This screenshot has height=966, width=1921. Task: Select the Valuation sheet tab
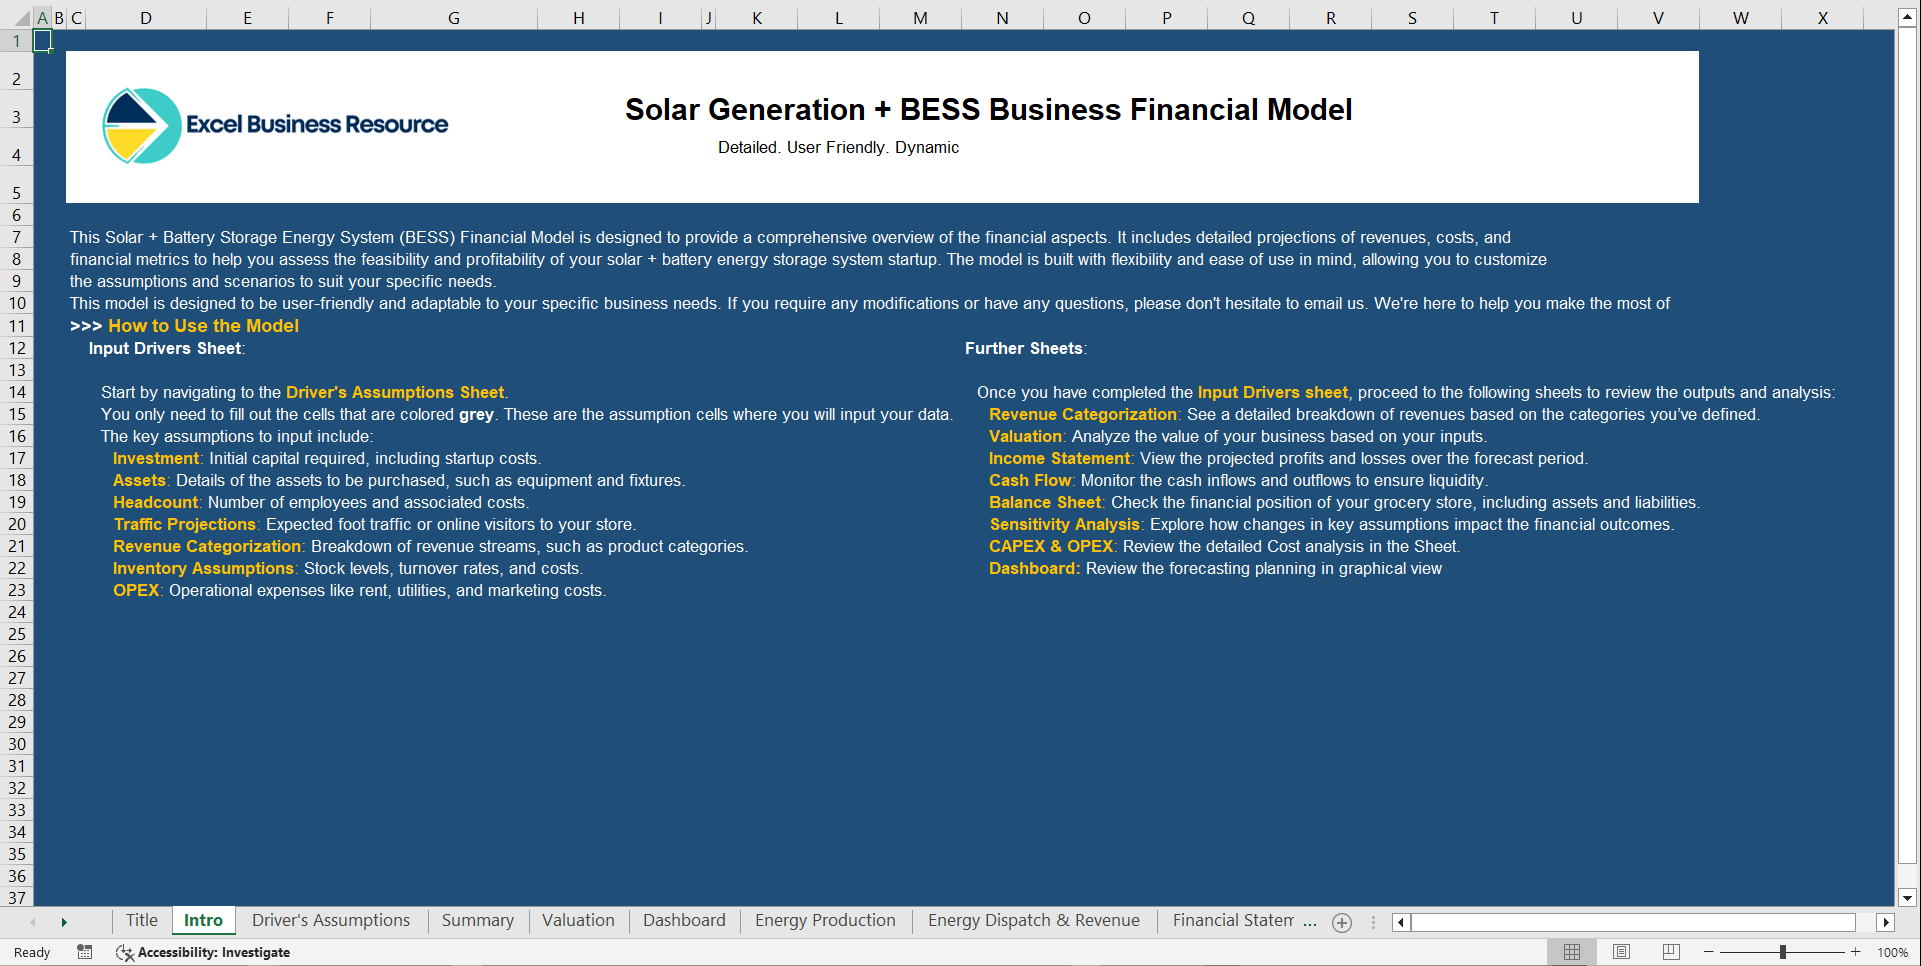[x=578, y=920]
